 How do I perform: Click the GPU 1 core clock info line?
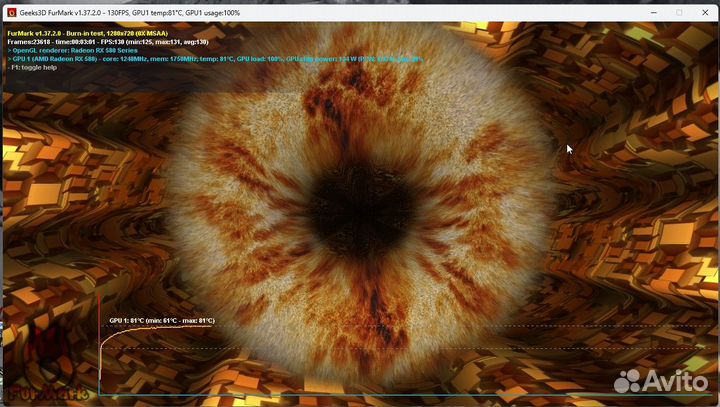(x=150, y=59)
